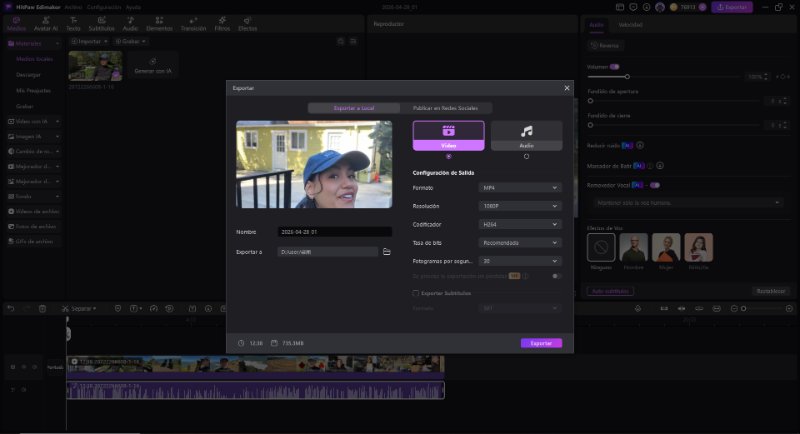
Task: Open the Tasa de bits dropdown
Action: pyautogui.click(x=520, y=243)
